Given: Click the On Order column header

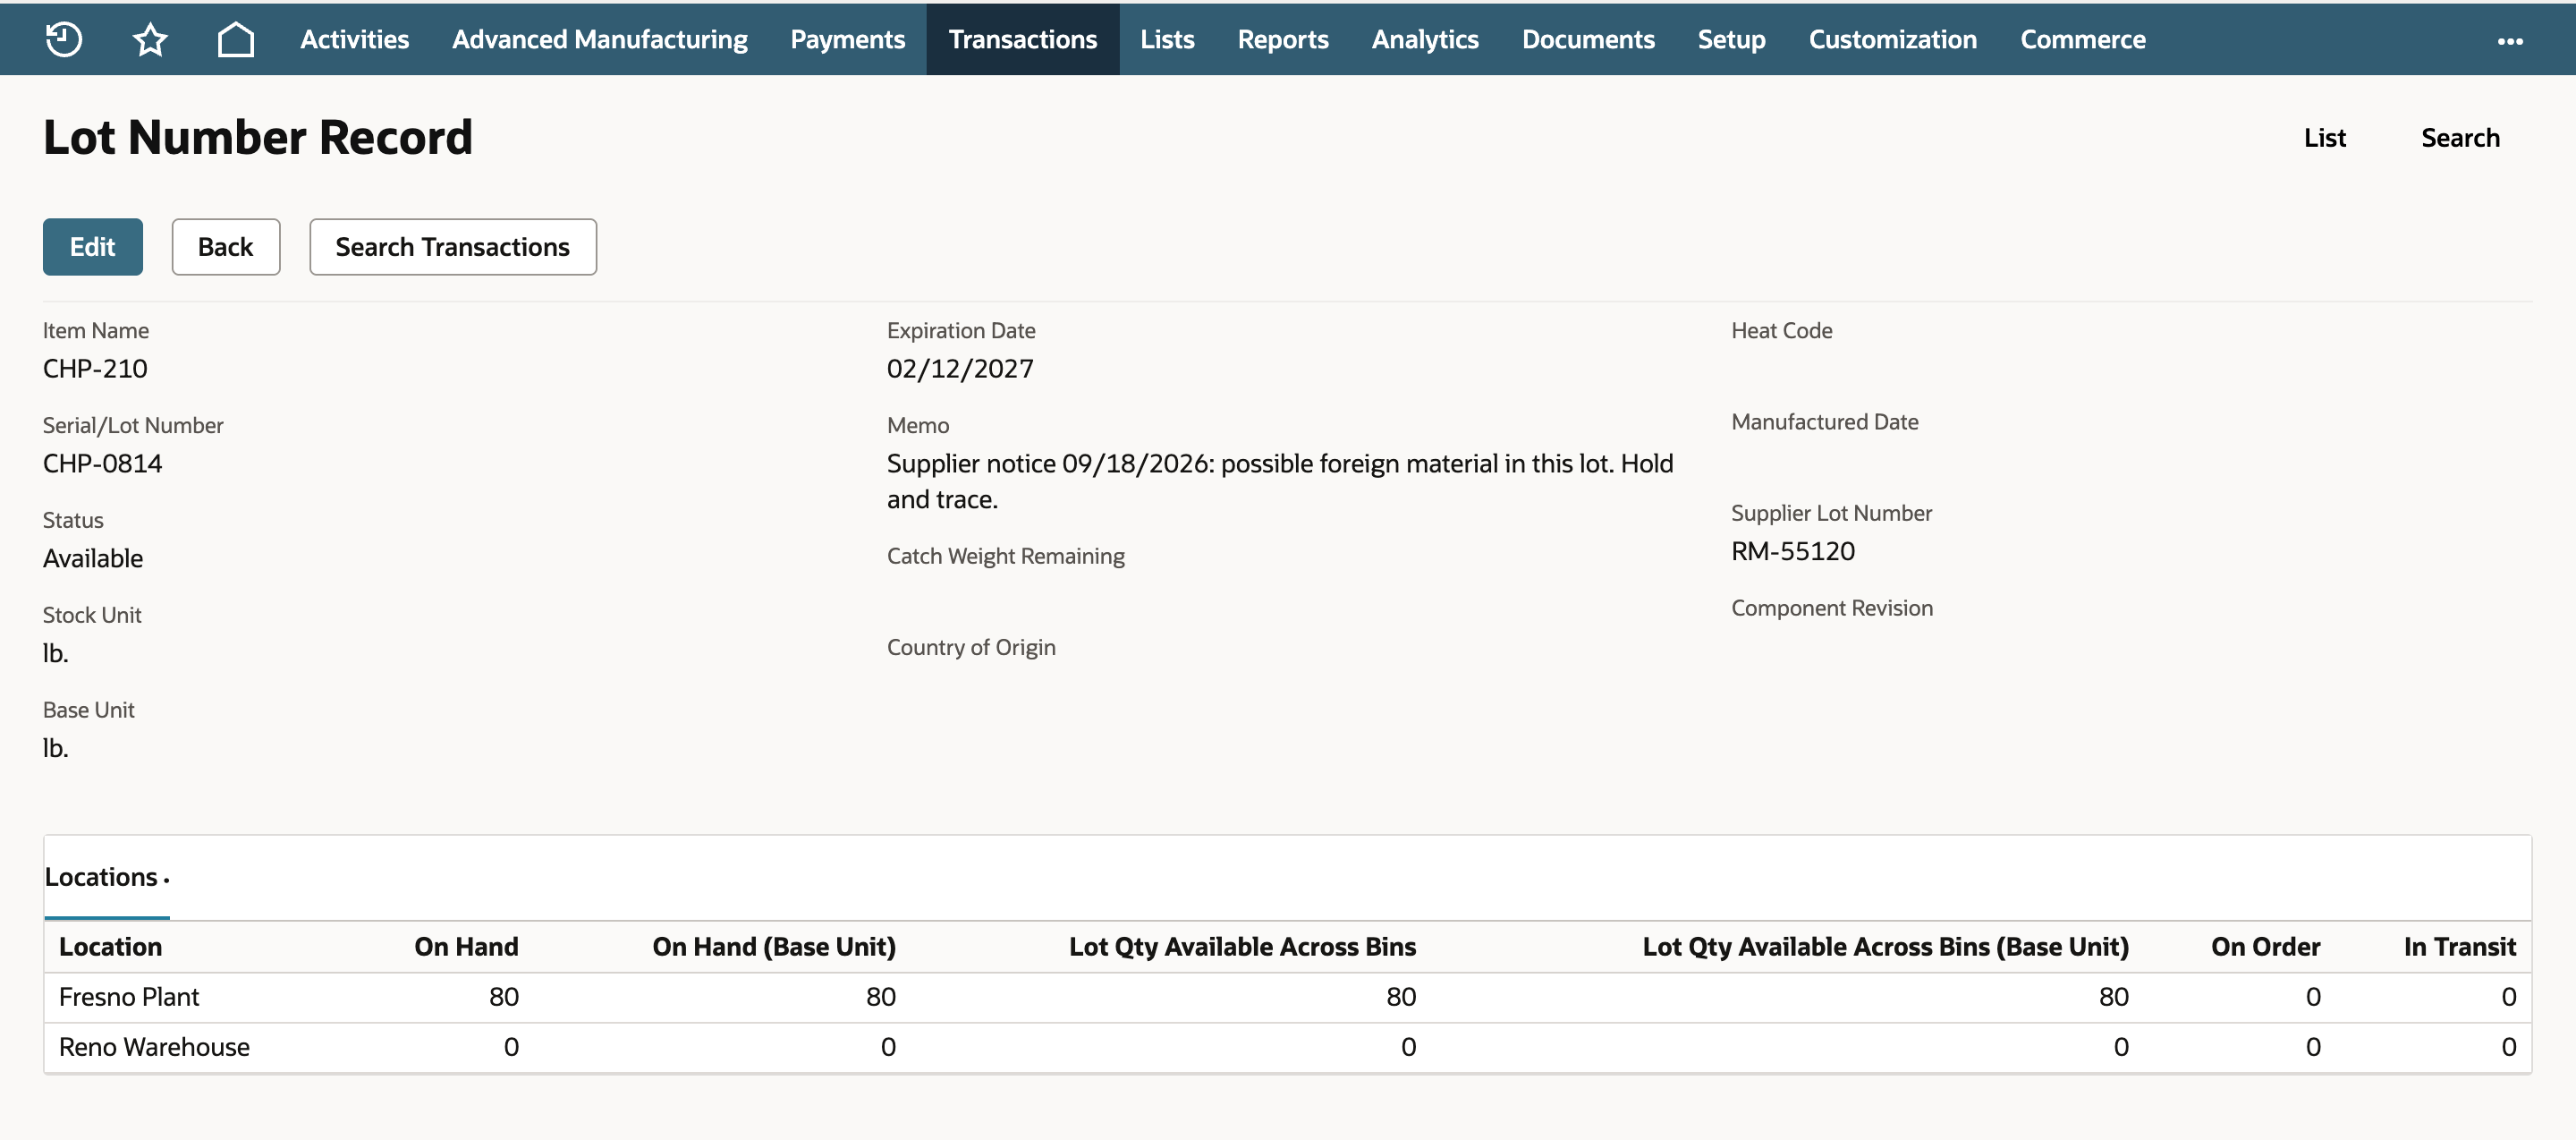Looking at the screenshot, I should point(2265,947).
